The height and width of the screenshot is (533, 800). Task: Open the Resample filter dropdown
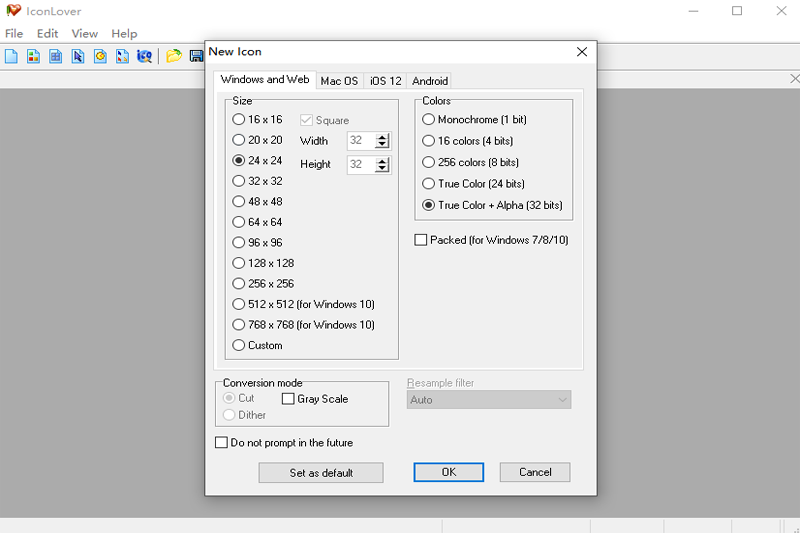(489, 400)
